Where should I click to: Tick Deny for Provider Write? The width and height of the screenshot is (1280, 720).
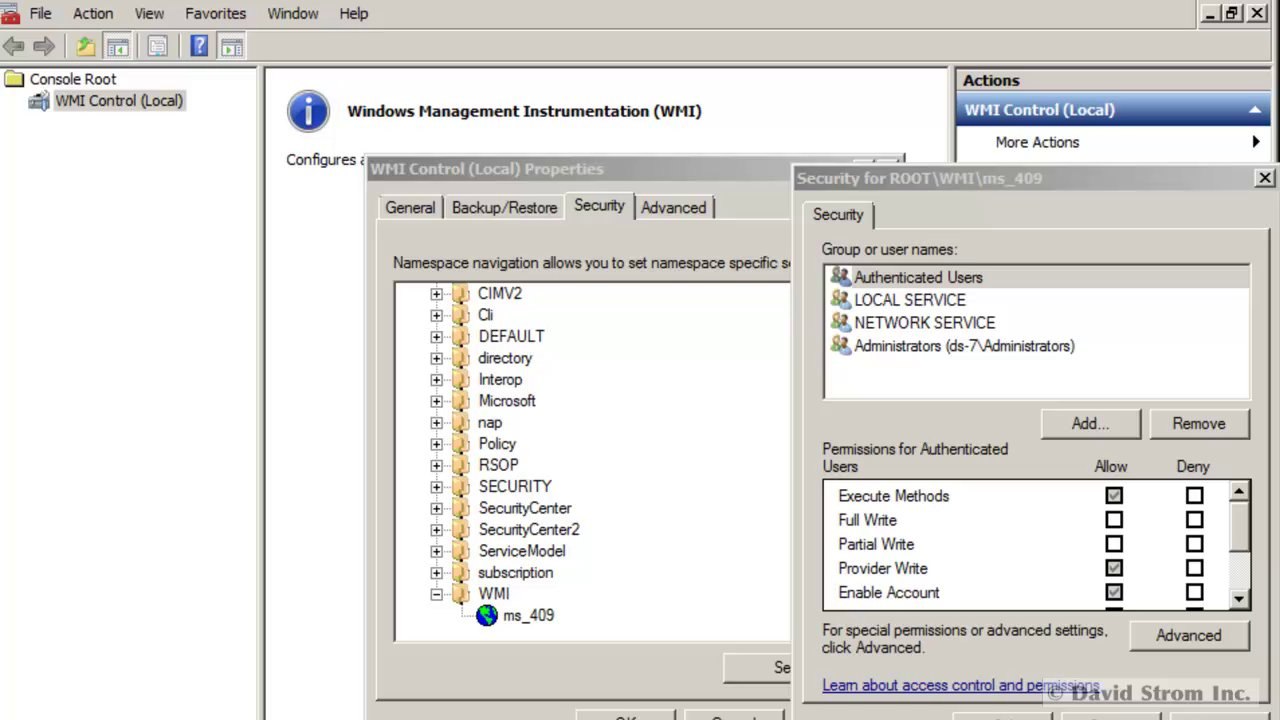1194,568
